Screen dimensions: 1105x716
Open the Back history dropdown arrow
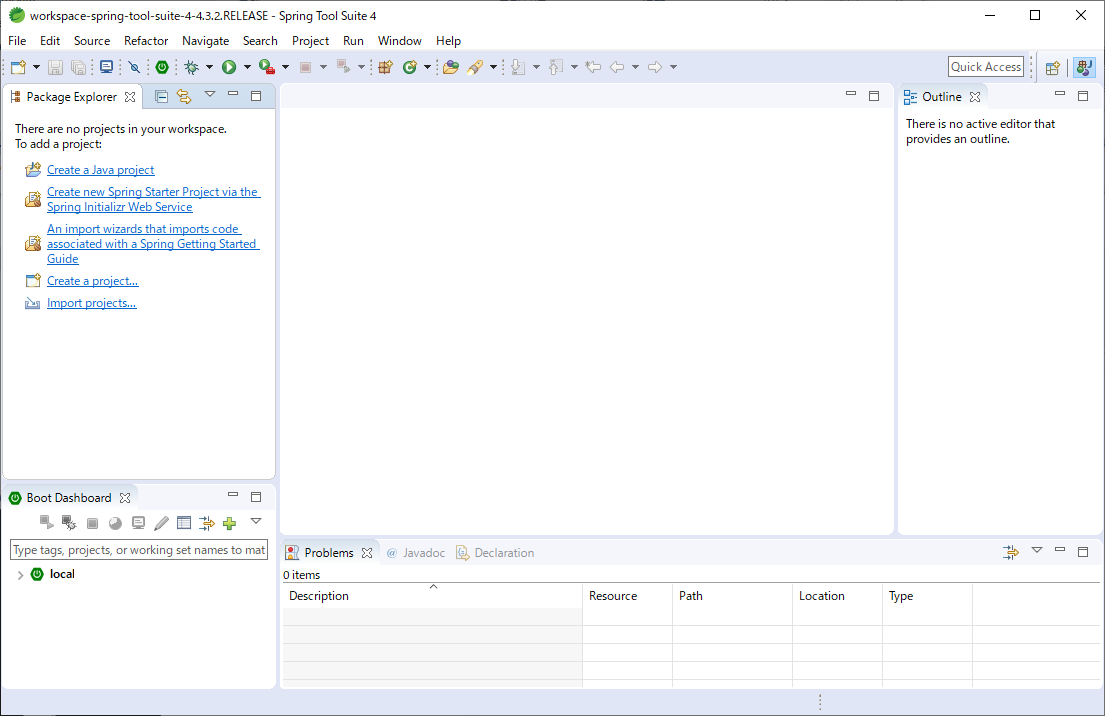coord(636,67)
